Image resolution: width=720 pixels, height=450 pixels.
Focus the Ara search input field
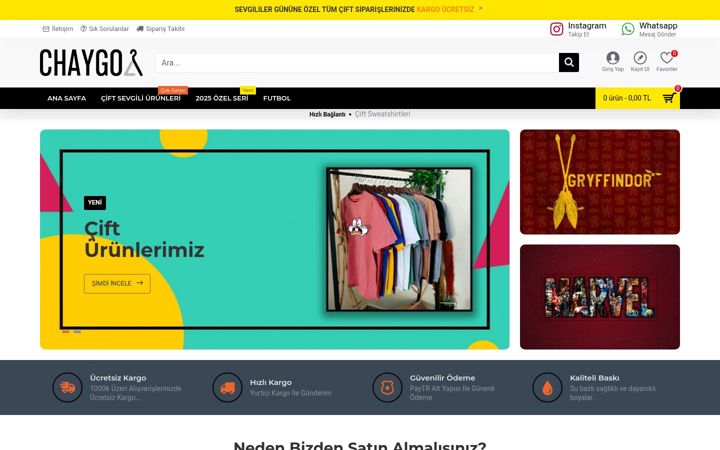coord(357,62)
